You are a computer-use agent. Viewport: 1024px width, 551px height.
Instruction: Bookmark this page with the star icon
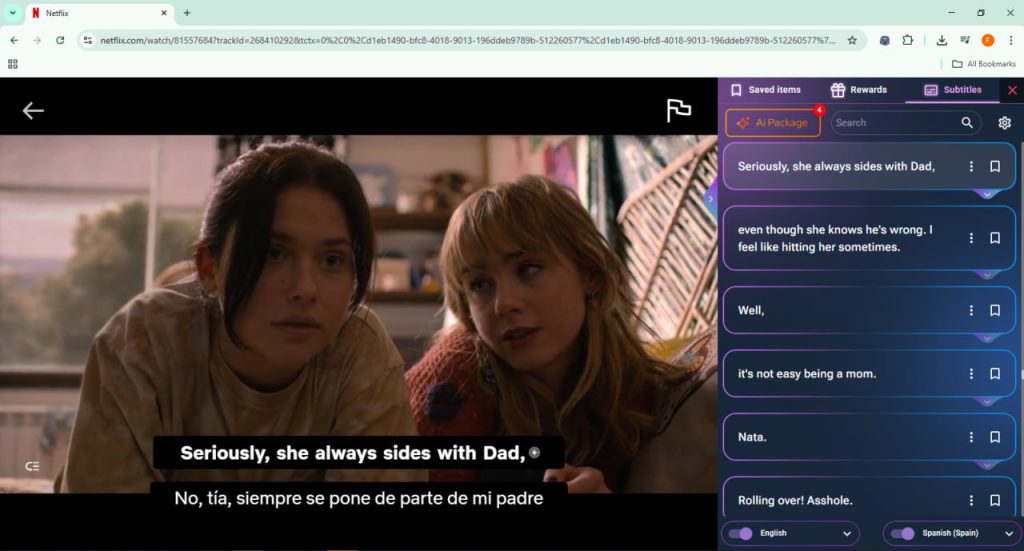point(852,40)
